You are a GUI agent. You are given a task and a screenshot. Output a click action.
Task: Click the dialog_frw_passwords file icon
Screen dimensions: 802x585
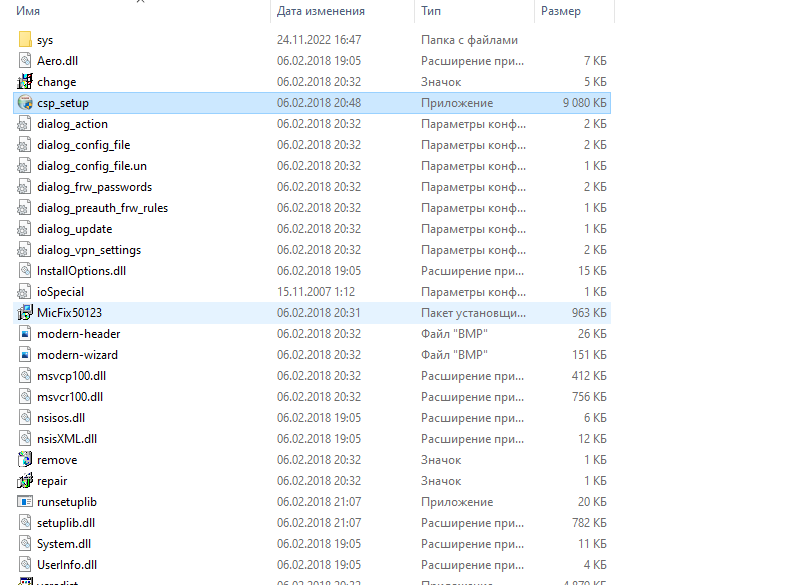coord(25,186)
